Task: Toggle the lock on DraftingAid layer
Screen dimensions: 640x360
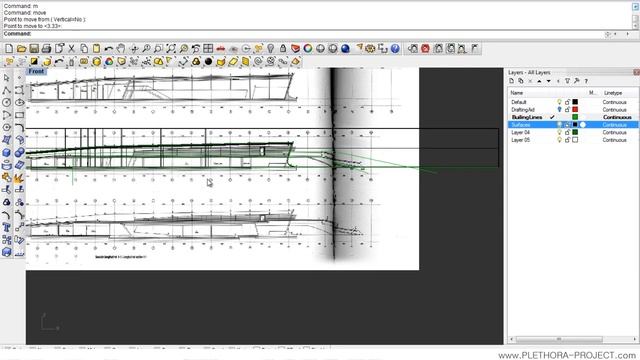Action: pyautogui.click(x=567, y=109)
